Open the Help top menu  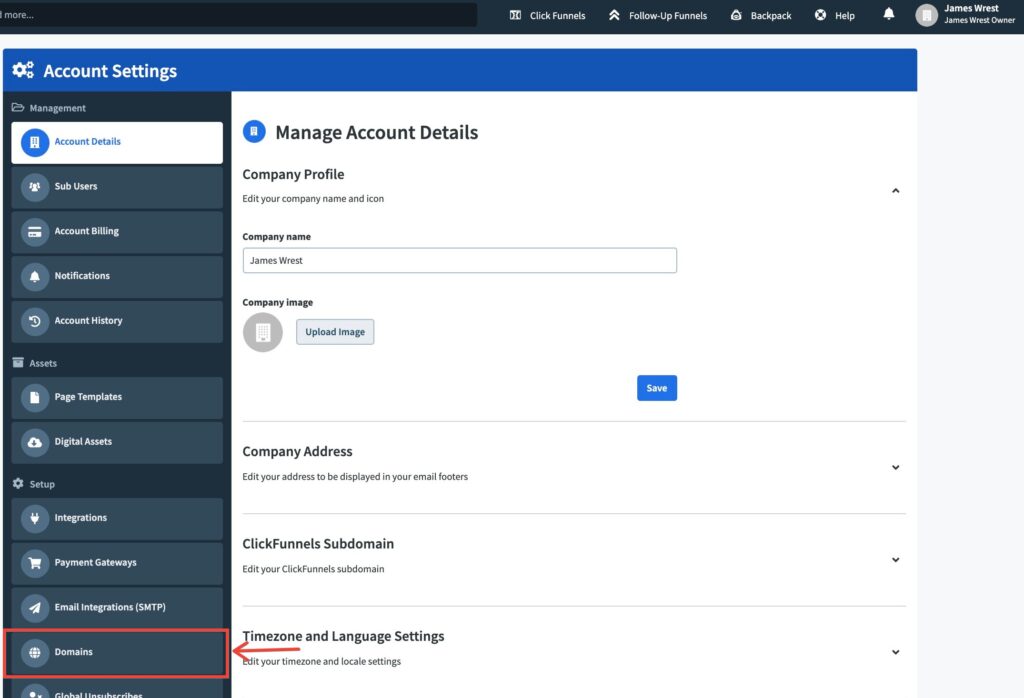pos(835,15)
